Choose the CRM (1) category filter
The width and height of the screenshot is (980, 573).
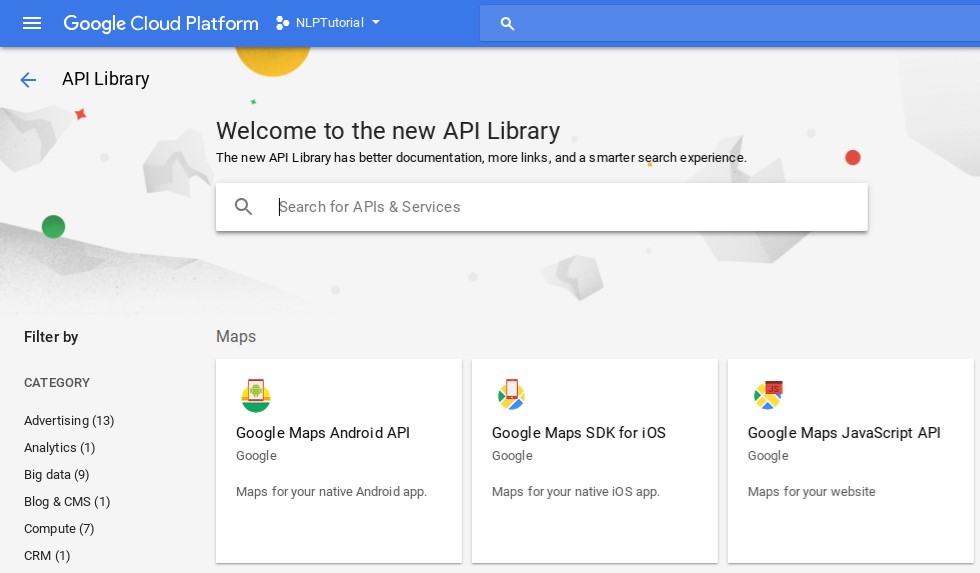point(47,556)
